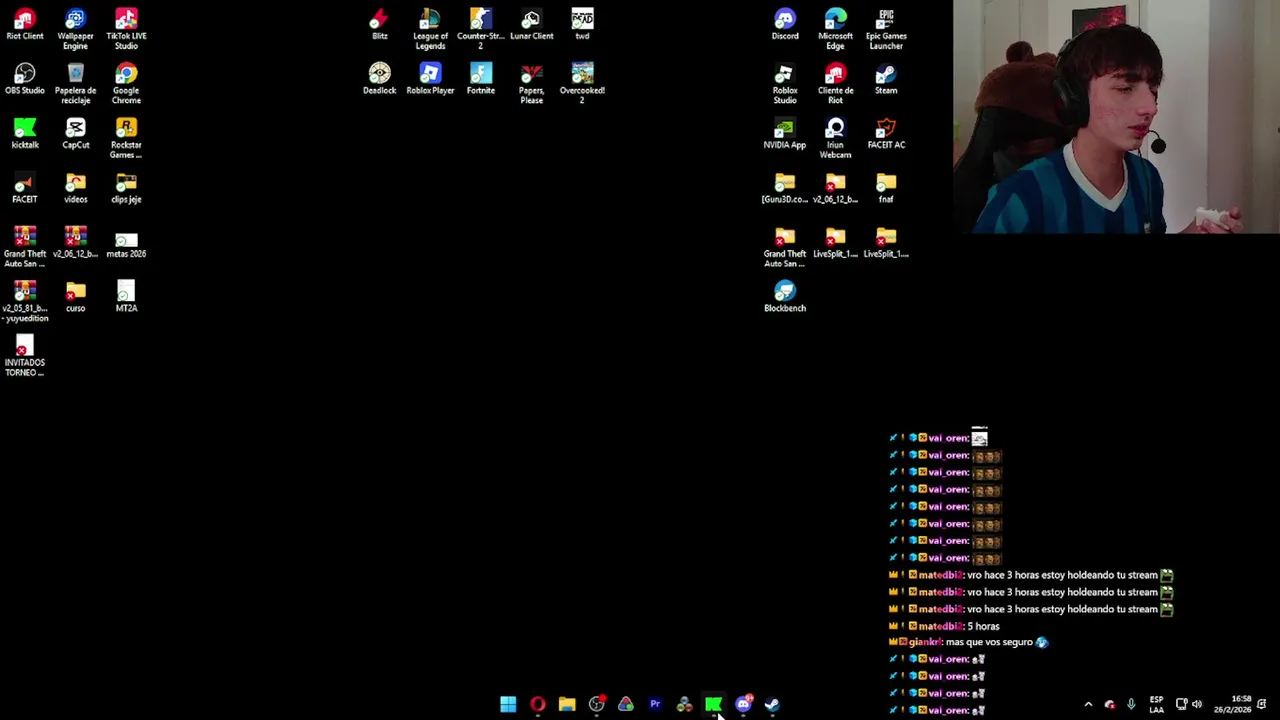Open File Explorer from the taskbar
1280x720 pixels.
click(x=567, y=704)
